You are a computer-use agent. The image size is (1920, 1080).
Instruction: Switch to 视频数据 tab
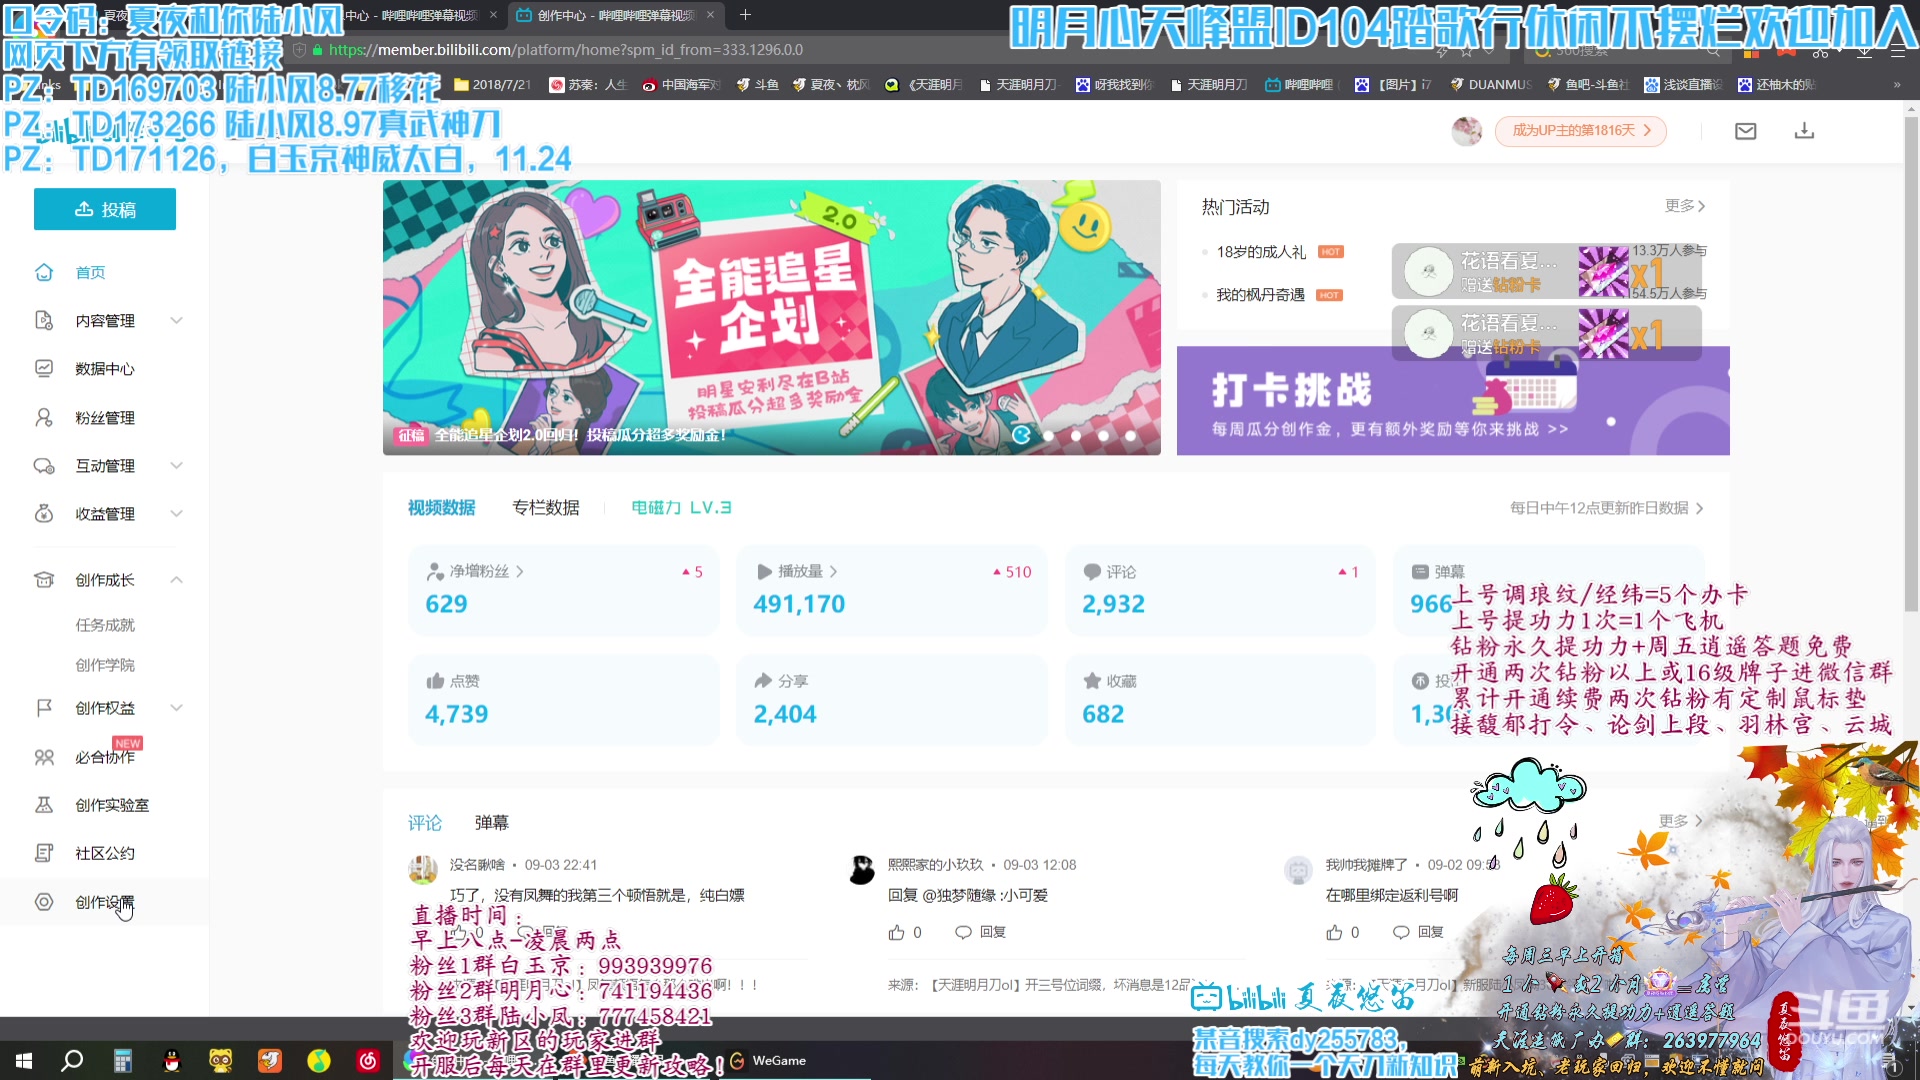(x=441, y=507)
